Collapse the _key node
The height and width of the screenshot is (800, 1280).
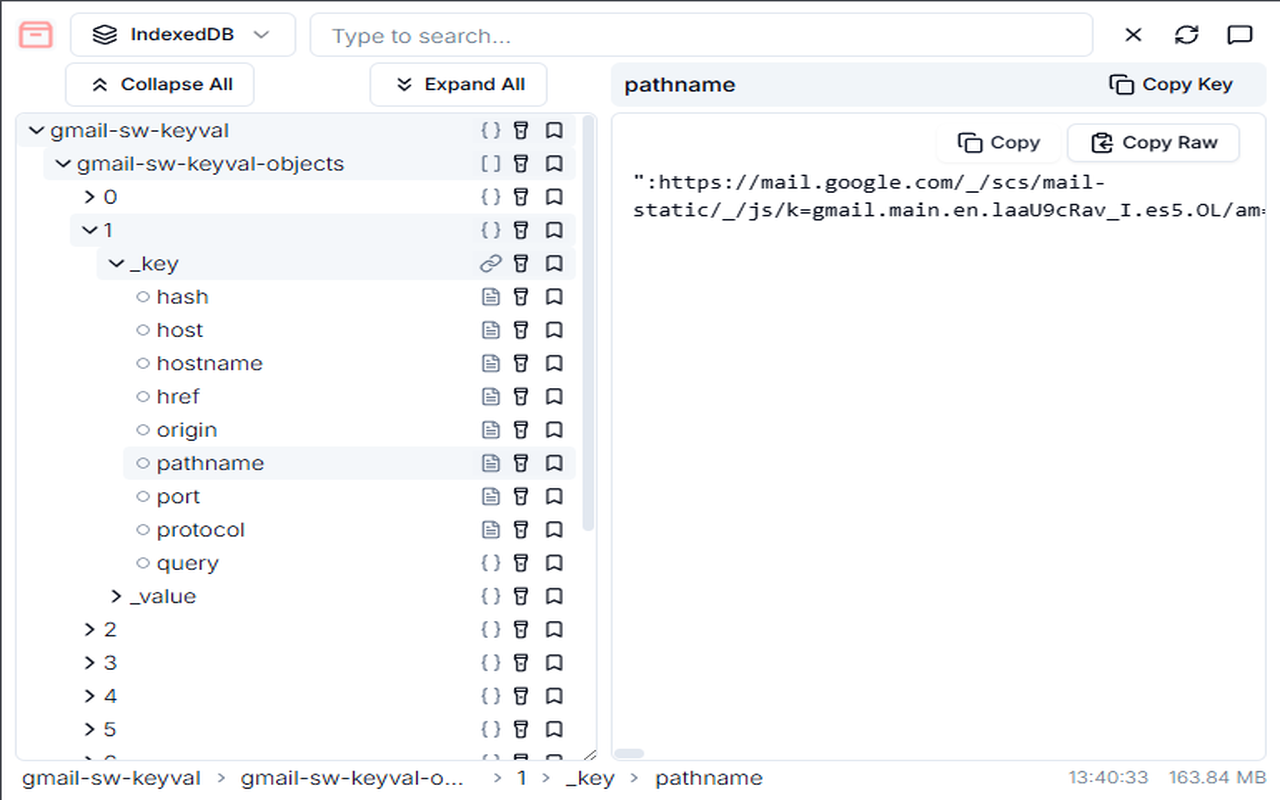pos(115,263)
